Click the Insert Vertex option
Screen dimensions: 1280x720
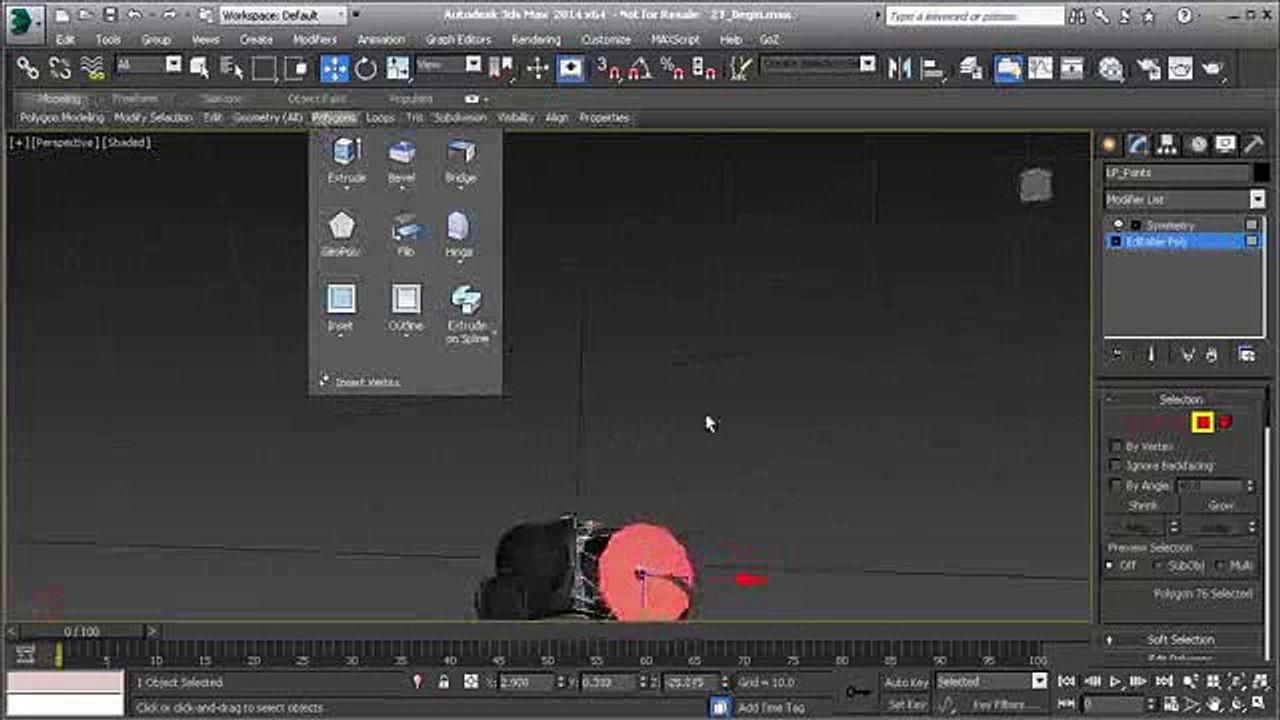[x=360, y=382]
